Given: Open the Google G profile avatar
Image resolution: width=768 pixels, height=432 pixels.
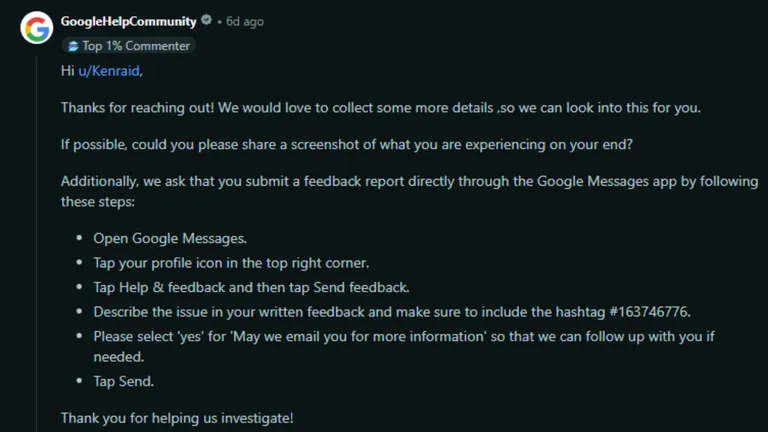Looking at the screenshot, I should pyautogui.click(x=37, y=27).
